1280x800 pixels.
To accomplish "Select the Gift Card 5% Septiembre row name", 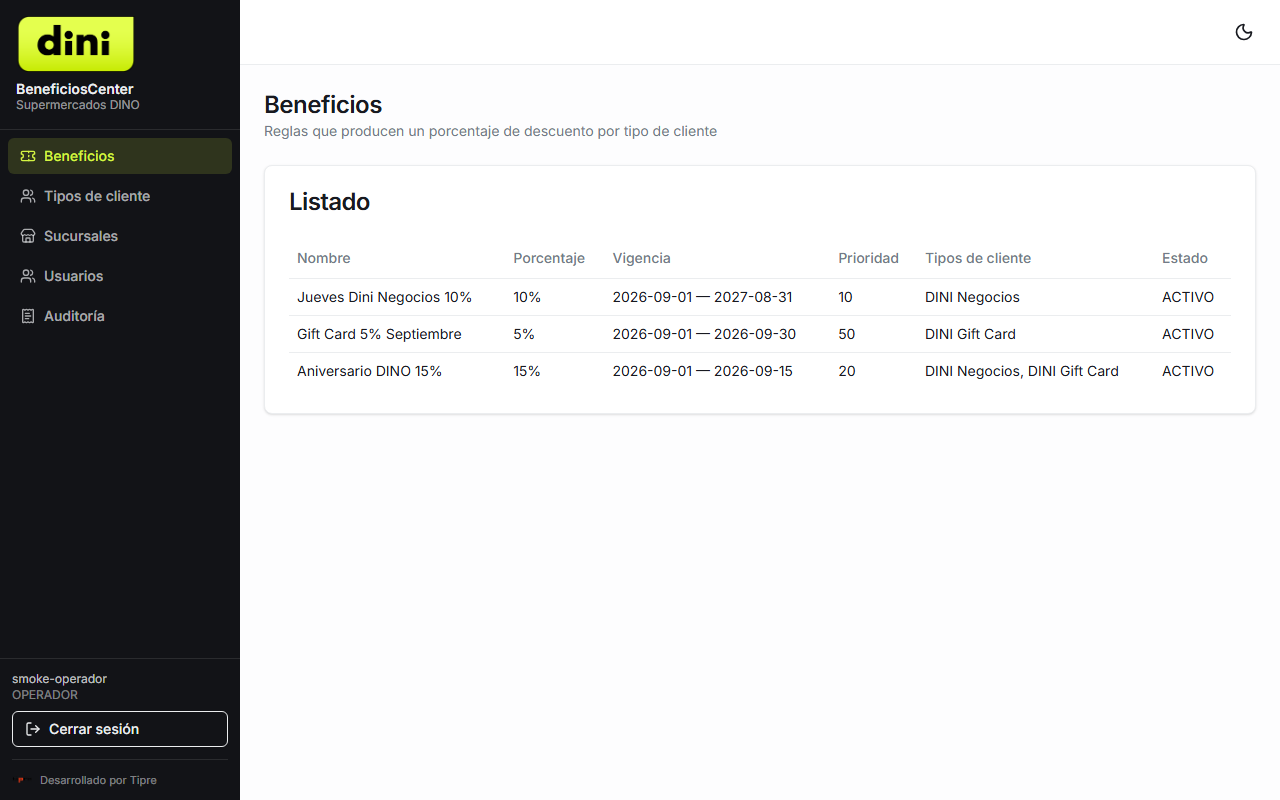I will [380, 334].
